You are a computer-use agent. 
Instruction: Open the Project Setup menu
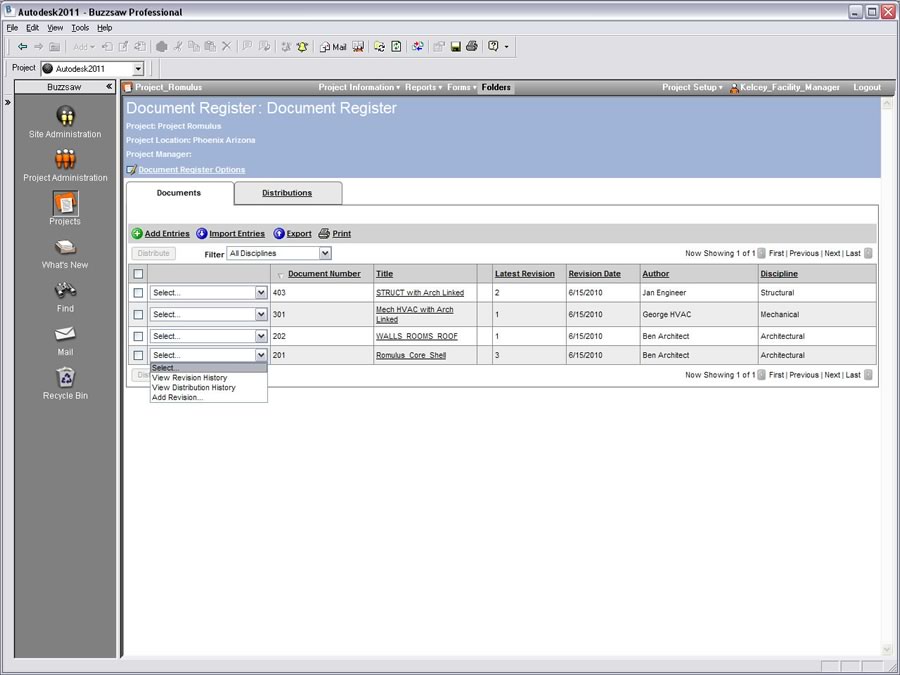point(692,87)
